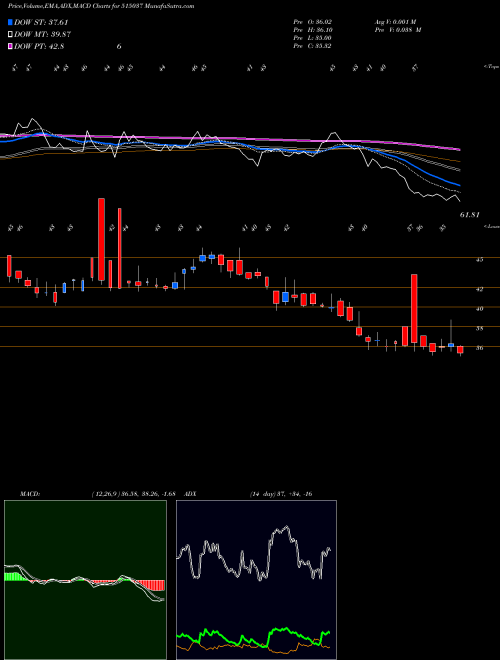
Task: Click inside the dark blue ADX chart panel
Action: pyautogui.click(x=256, y=580)
